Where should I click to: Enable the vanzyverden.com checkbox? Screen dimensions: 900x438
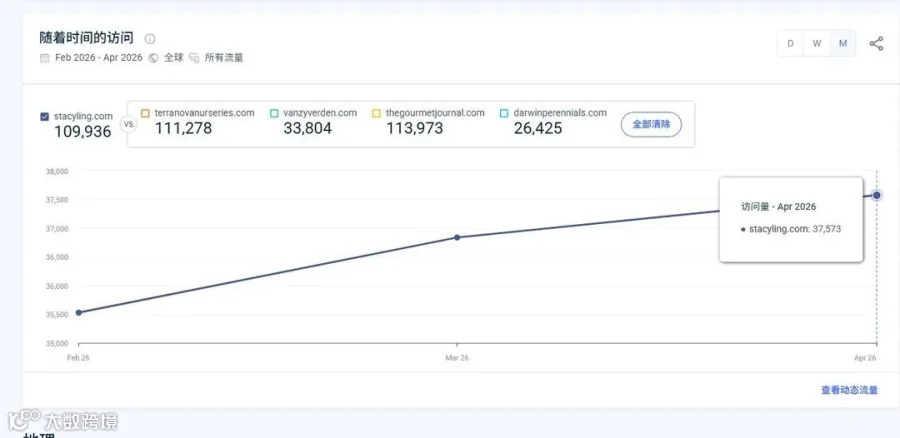(x=274, y=114)
